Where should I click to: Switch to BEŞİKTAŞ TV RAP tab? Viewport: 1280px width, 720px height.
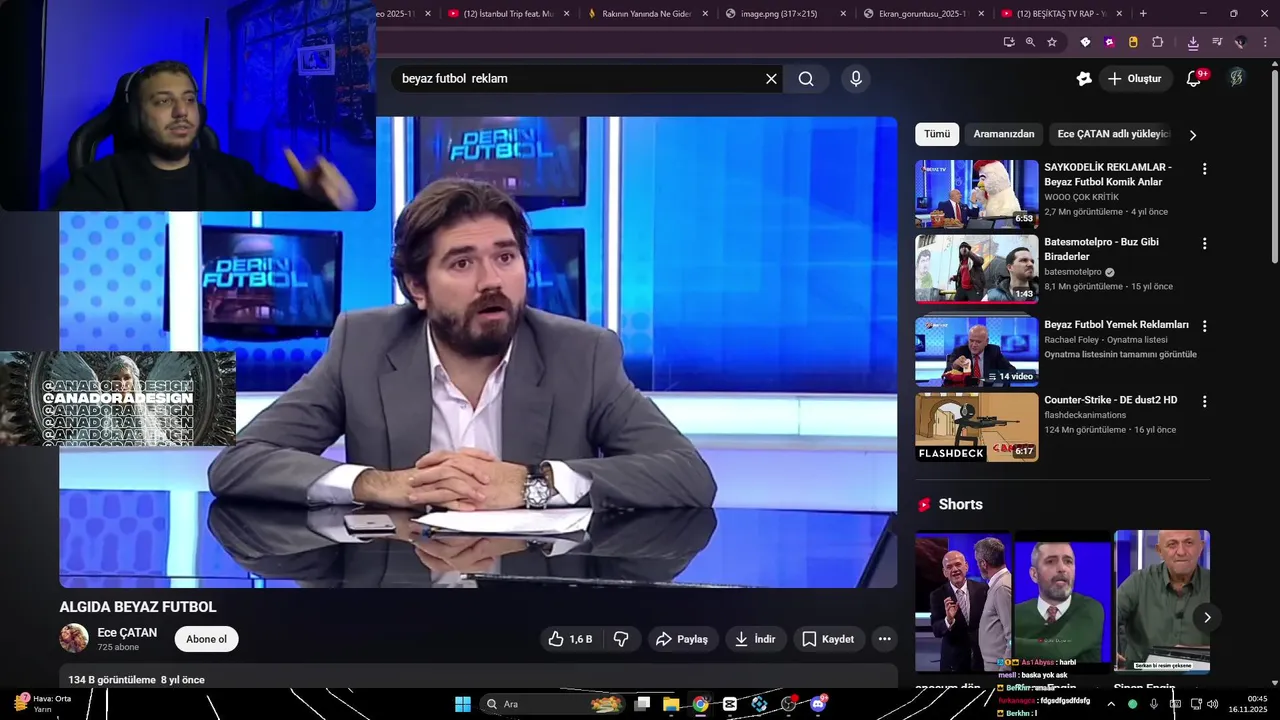(x=1060, y=13)
